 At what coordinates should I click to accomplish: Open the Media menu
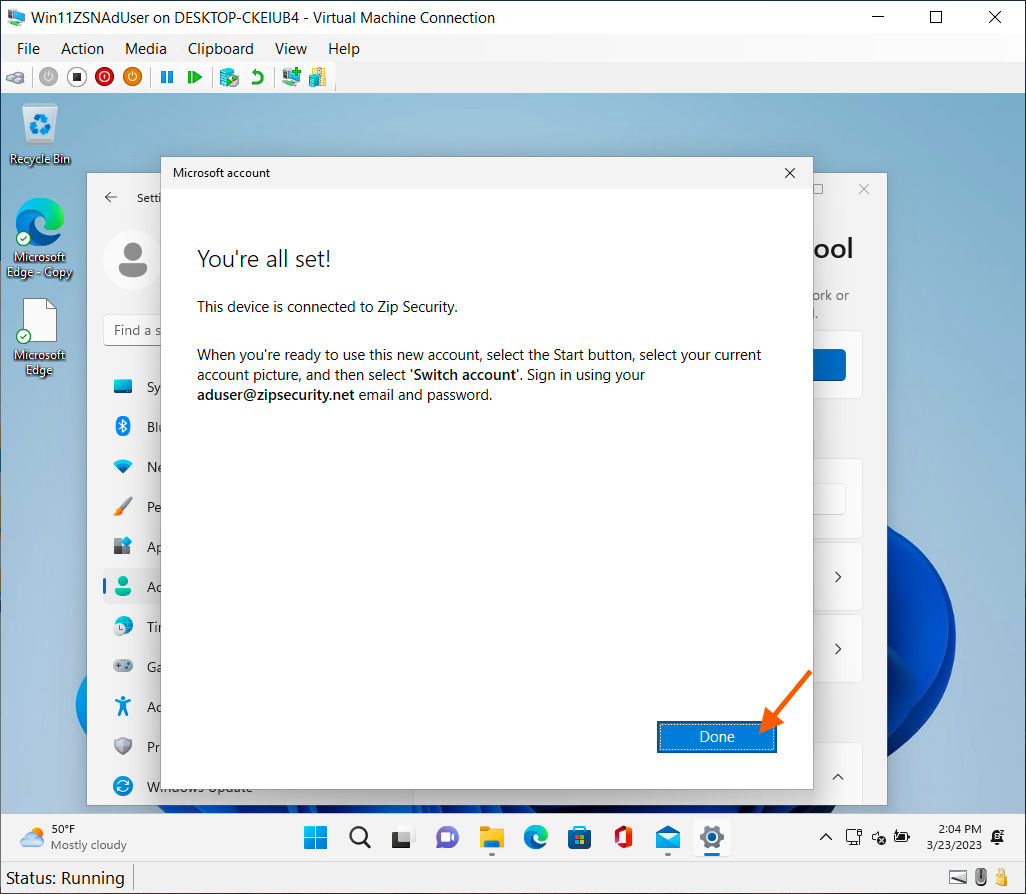pos(146,48)
